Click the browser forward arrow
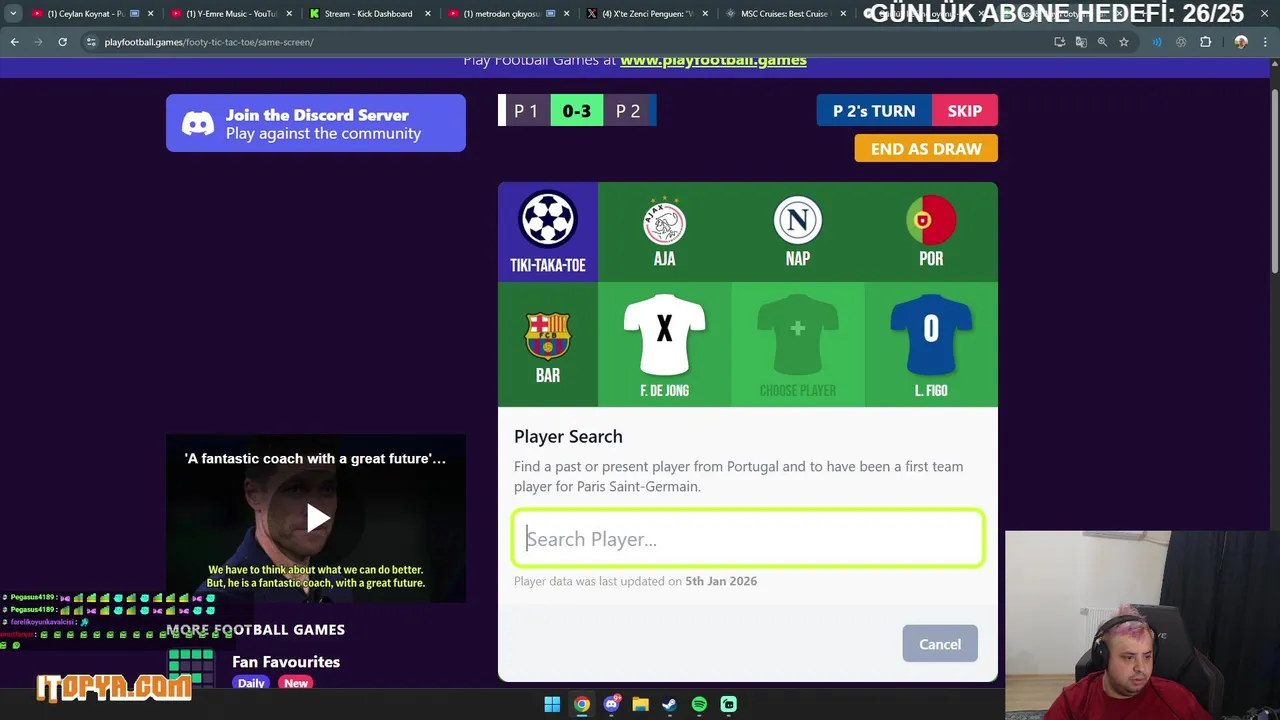Viewport: 1280px width, 720px height. 39,42
